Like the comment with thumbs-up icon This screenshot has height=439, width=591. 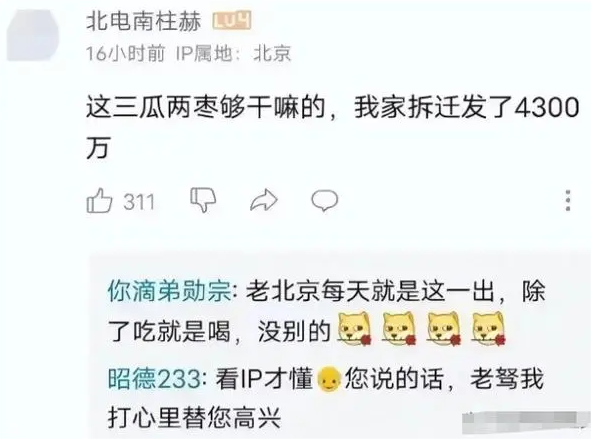(x=100, y=201)
